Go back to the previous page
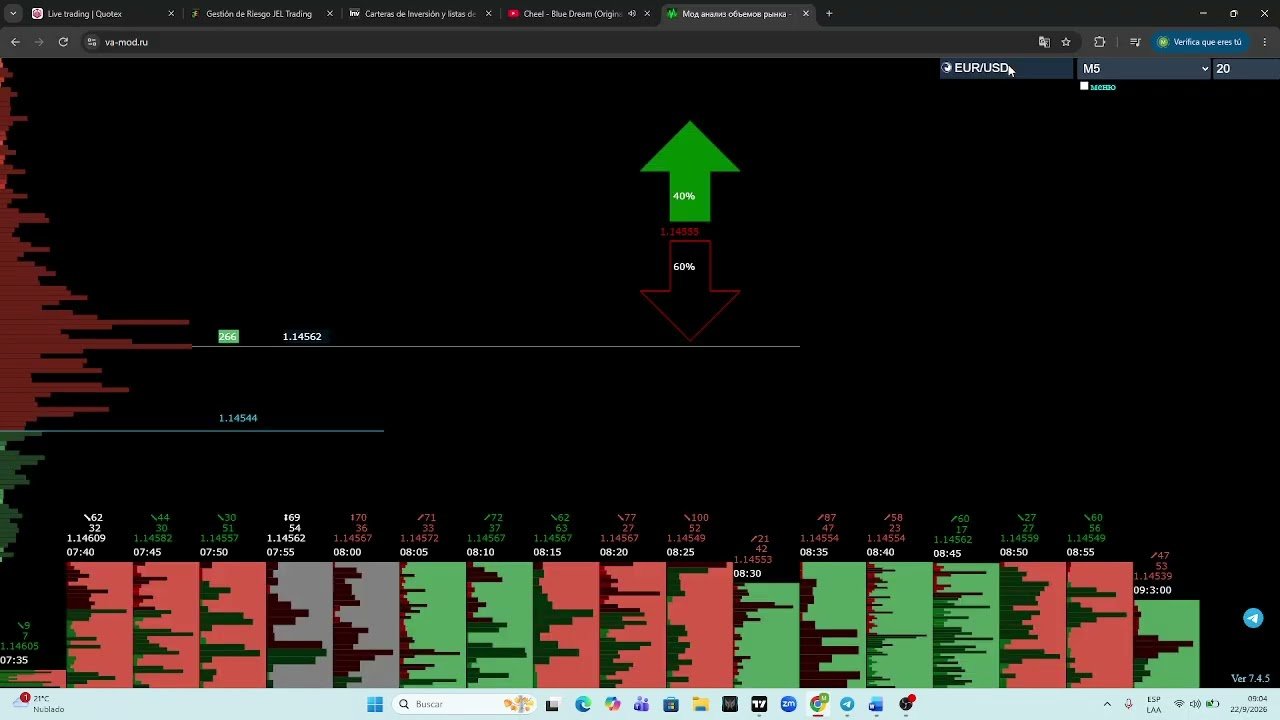Screen dimensions: 1280x720 [15, 42]
